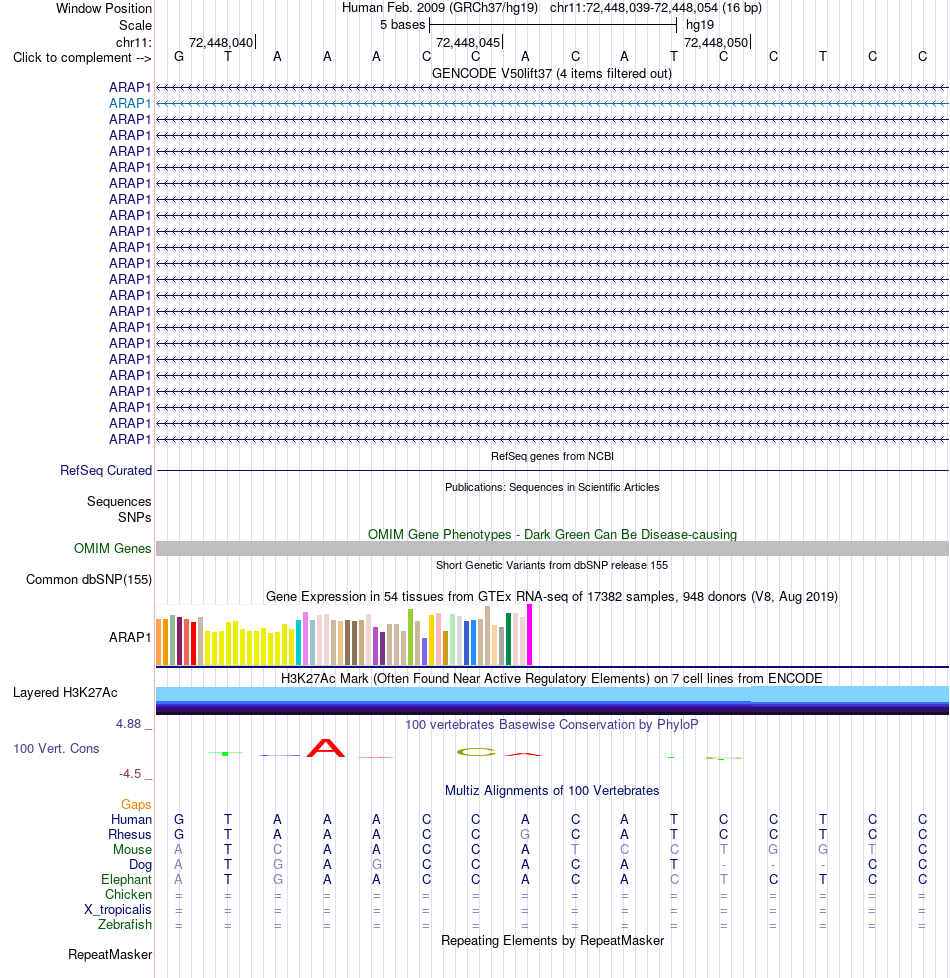Select the 'Elephant' alignment row label
The width and height of the screenshot is (950, 978).
[127, 879]
